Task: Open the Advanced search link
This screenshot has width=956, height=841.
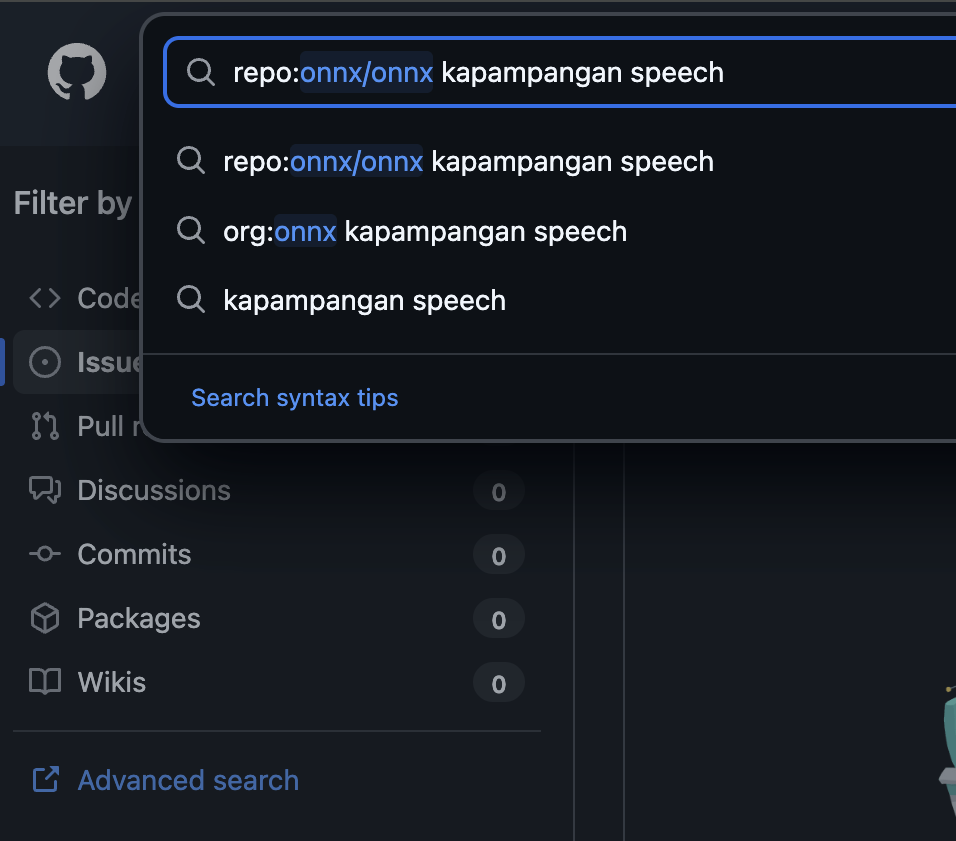Action: [188, 780]
